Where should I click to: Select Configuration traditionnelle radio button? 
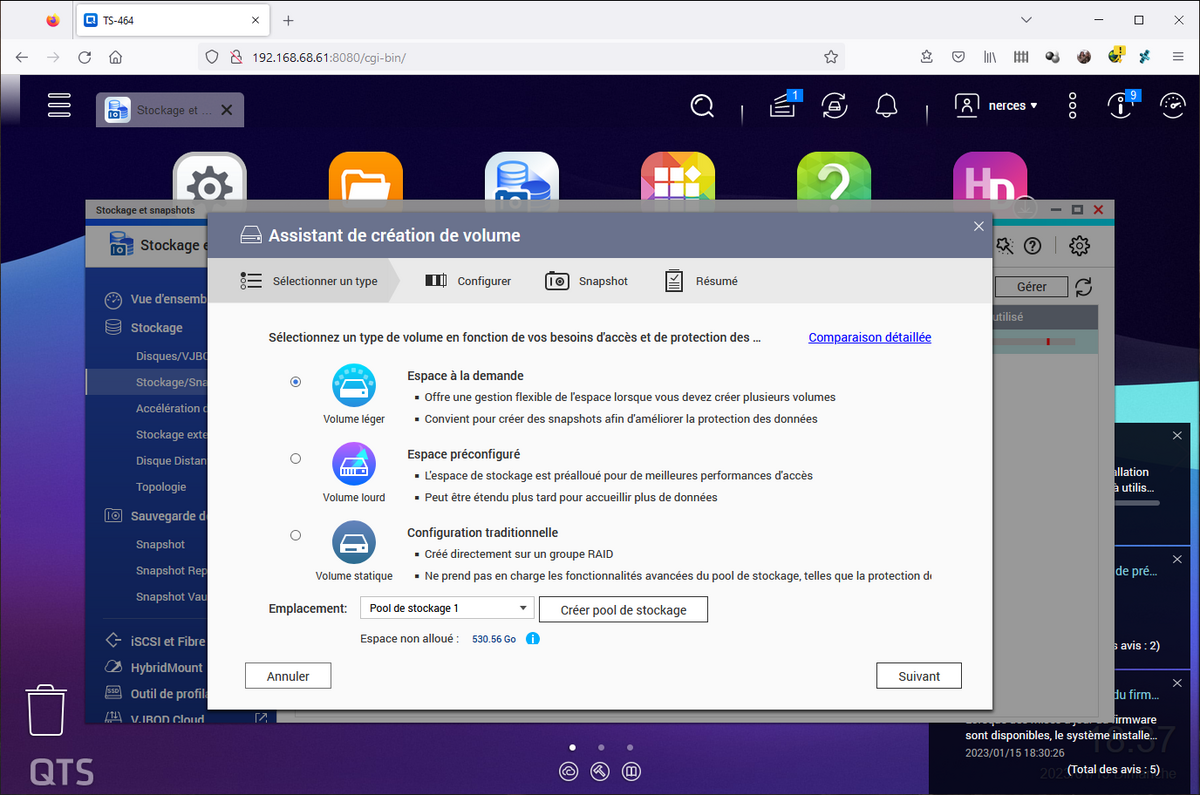point(295,536)
